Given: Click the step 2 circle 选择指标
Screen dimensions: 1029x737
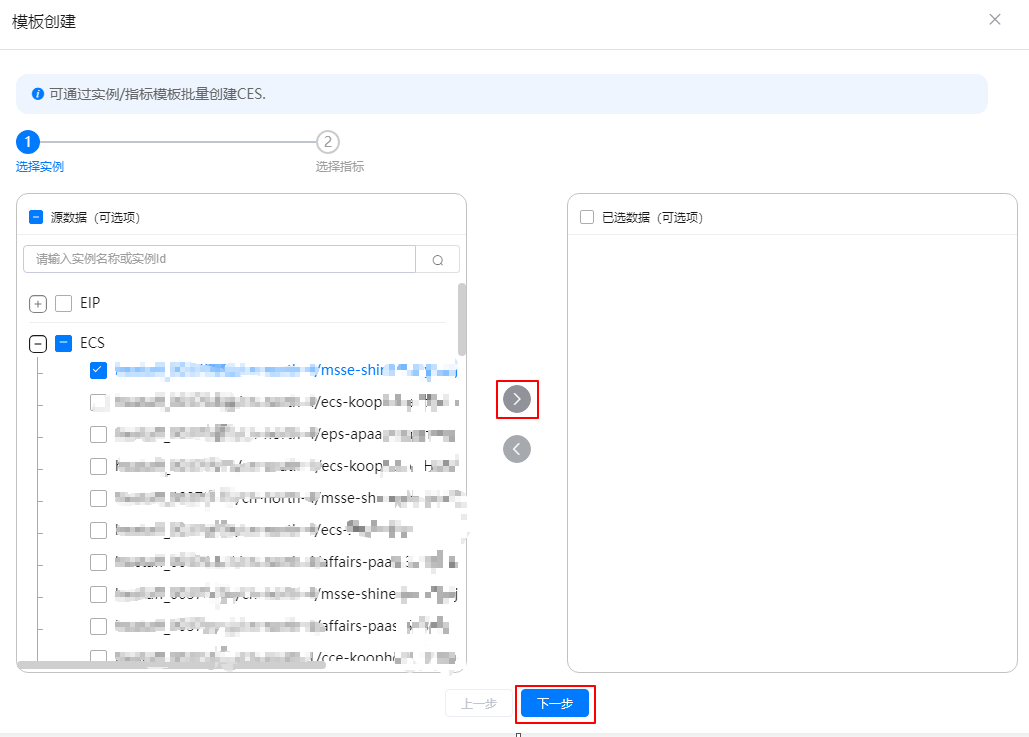Looking at the screenshot, I should 327,142.
